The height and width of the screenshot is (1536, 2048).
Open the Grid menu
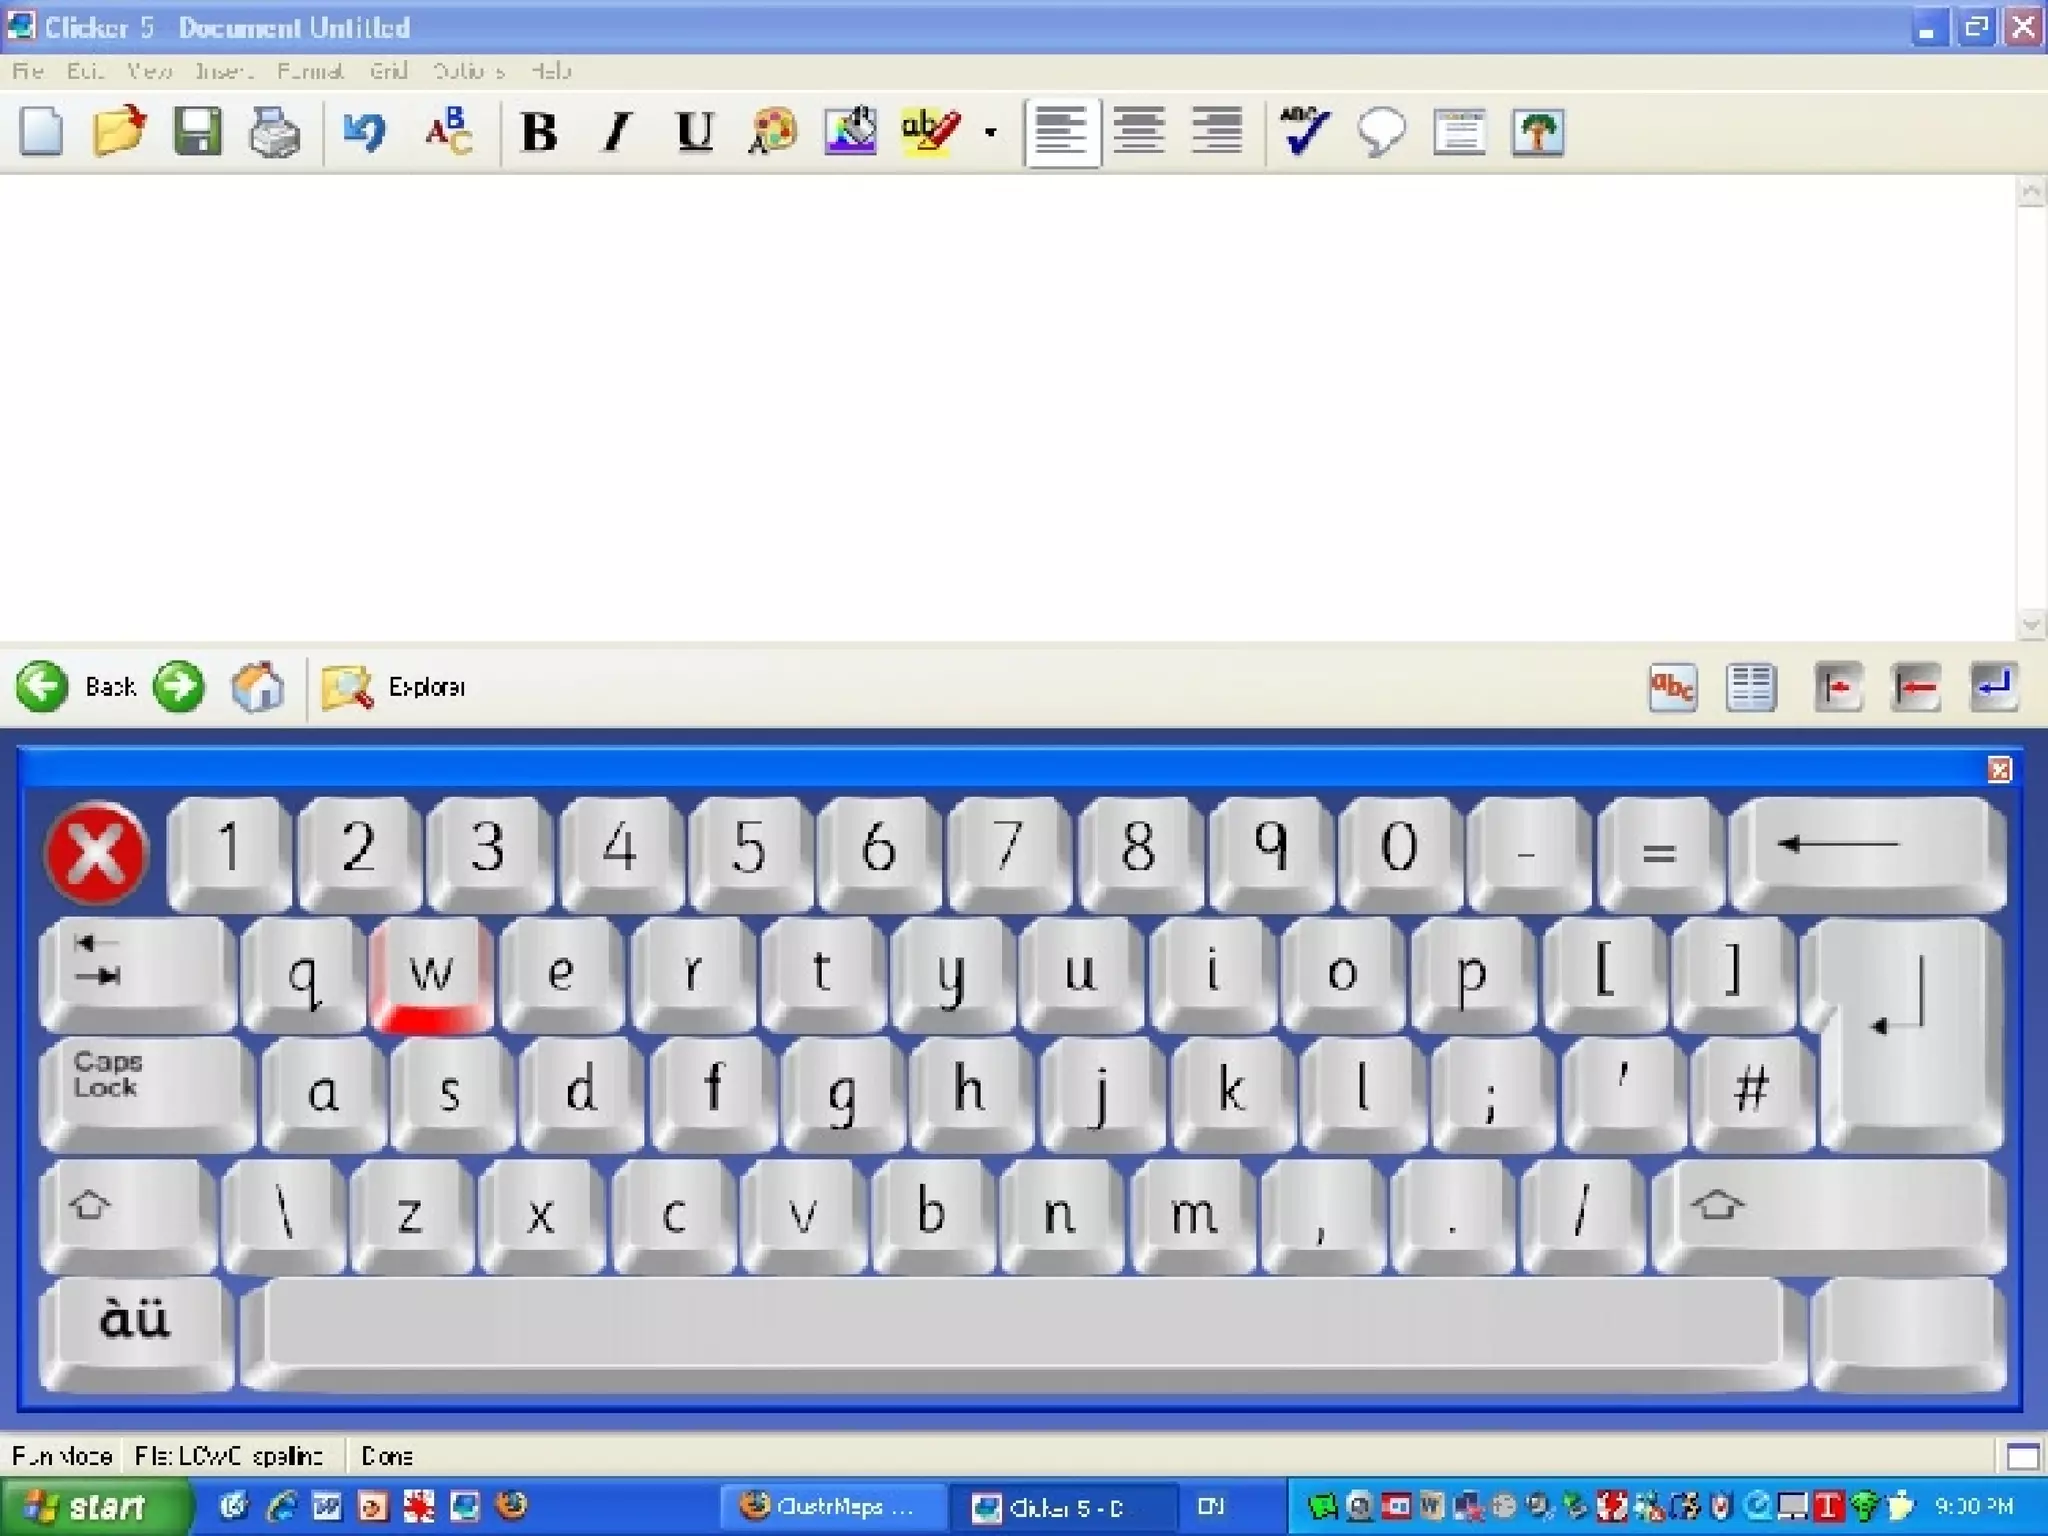[388, 71]
